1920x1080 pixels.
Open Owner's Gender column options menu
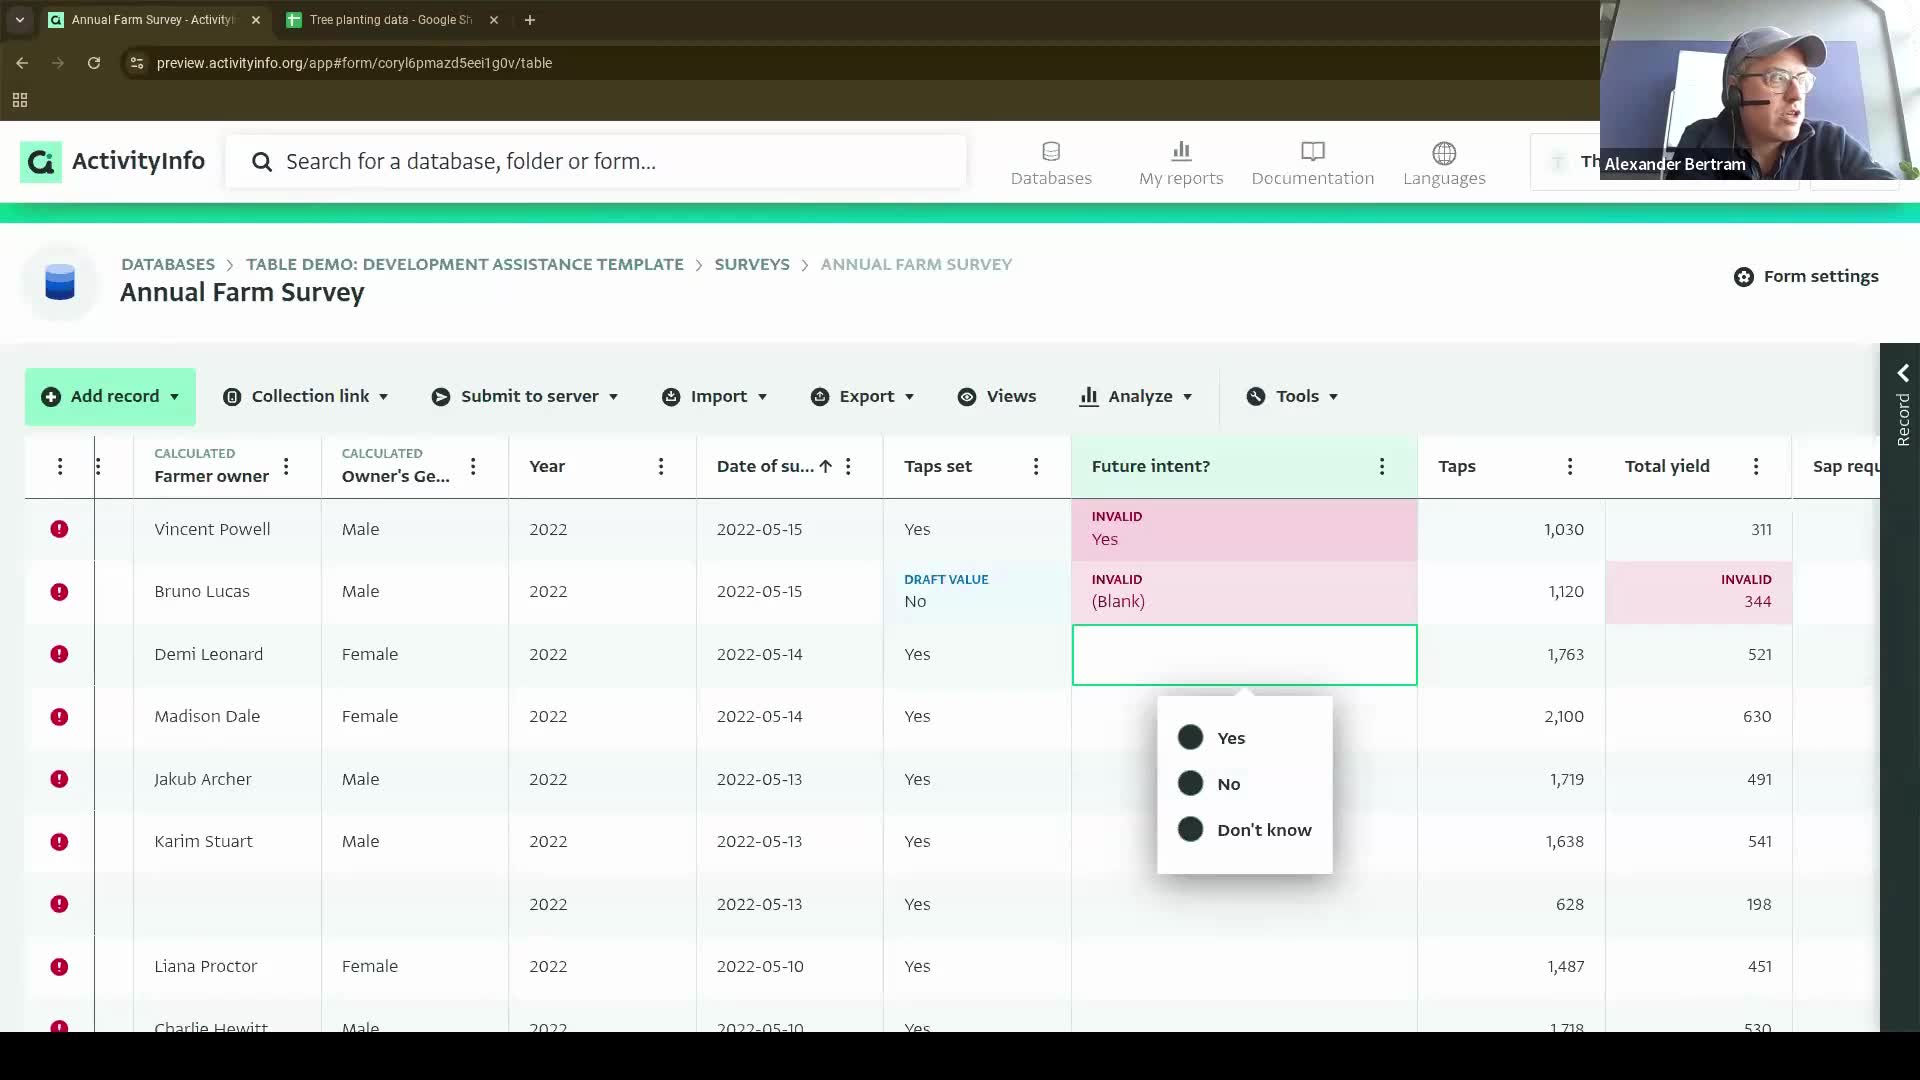click(473, 466)
